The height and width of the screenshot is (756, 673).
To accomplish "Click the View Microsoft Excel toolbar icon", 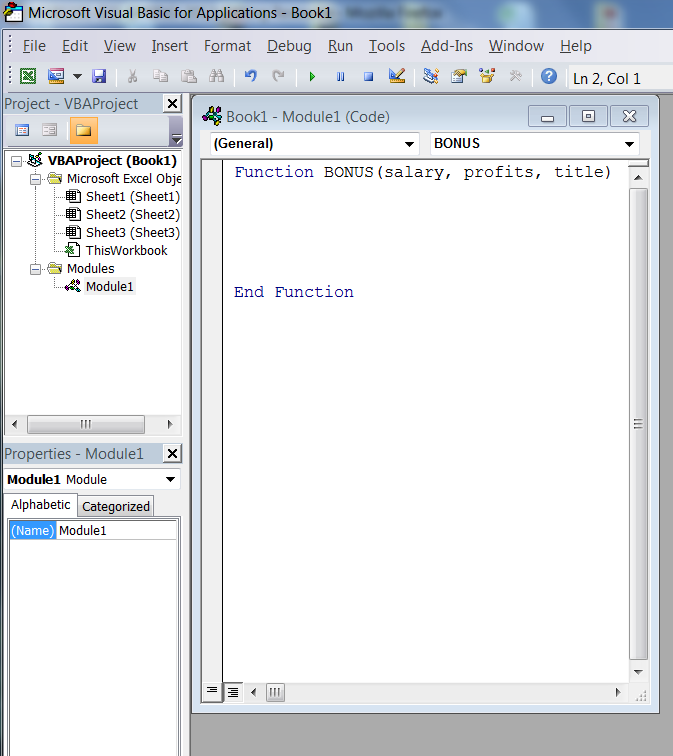I will click(x=28, y=76).
